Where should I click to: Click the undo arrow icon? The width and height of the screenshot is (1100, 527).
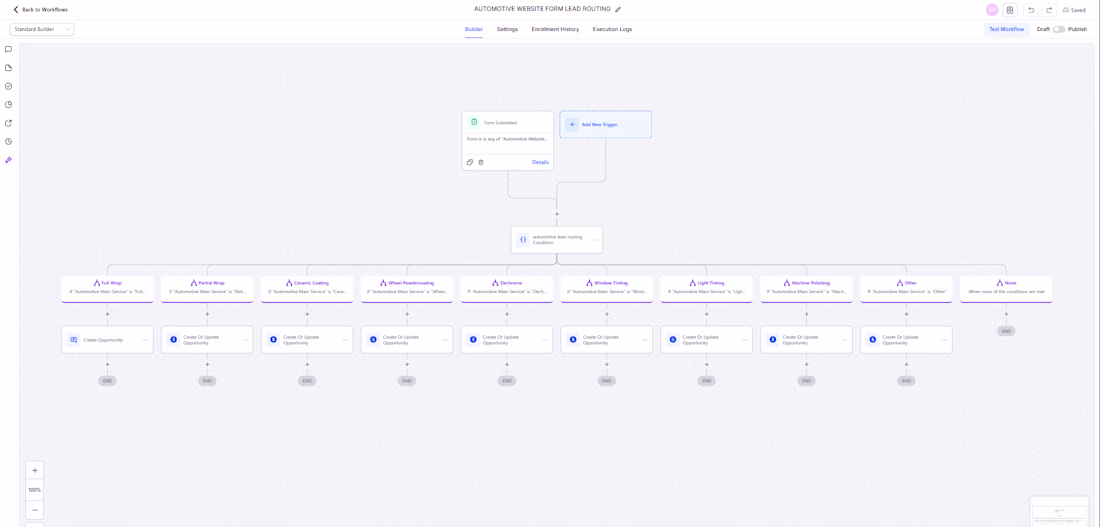tap(1031, 10)
